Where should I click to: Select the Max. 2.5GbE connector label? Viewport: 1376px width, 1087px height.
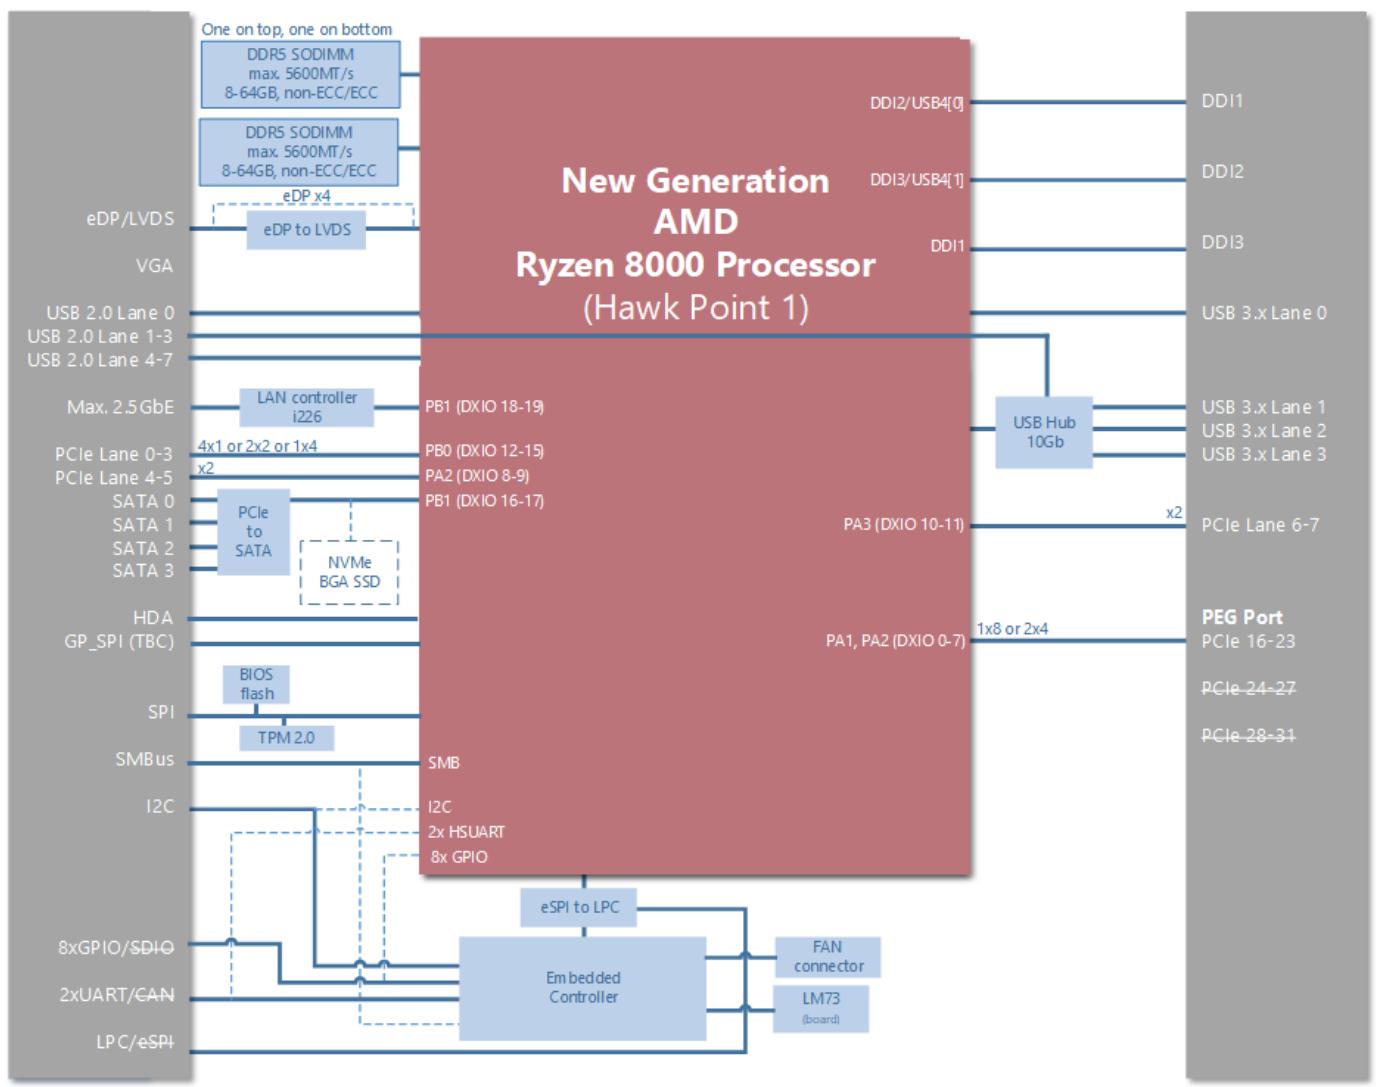(120, 407)
